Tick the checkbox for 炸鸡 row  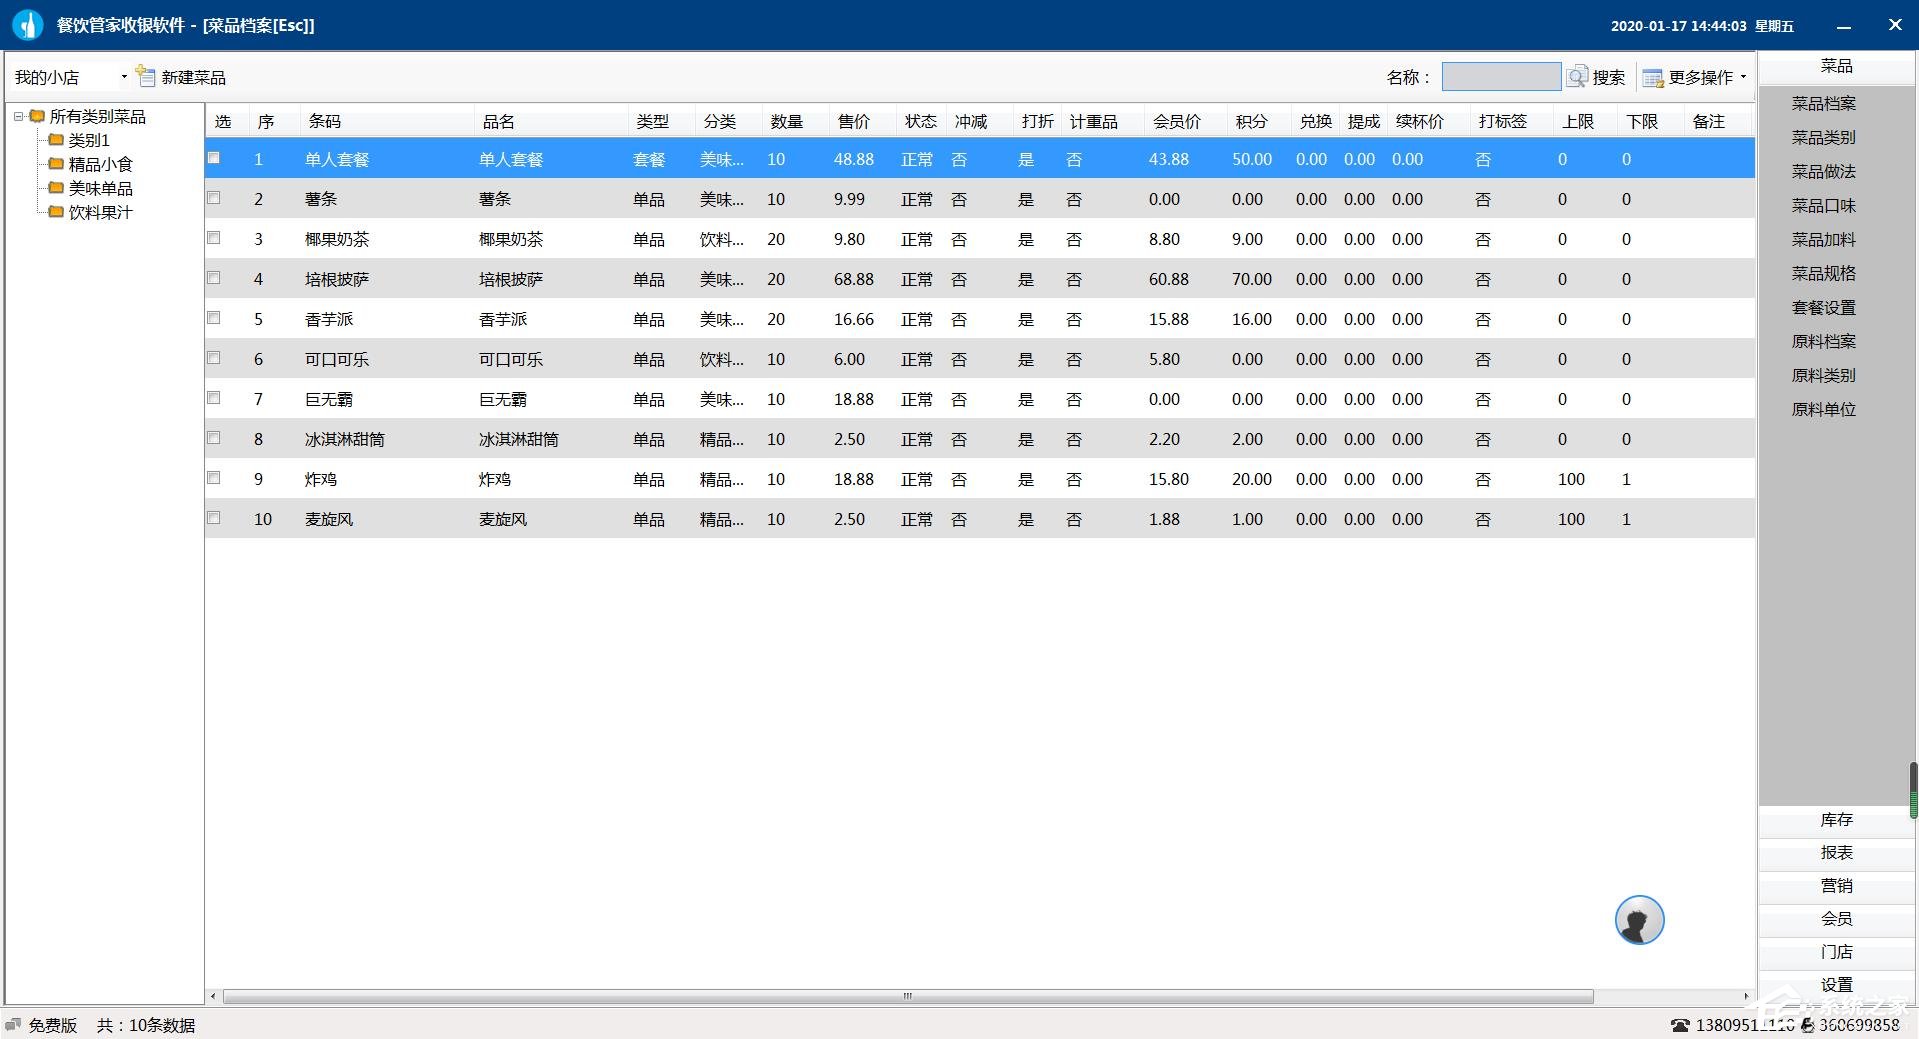[x=214, y=478]
